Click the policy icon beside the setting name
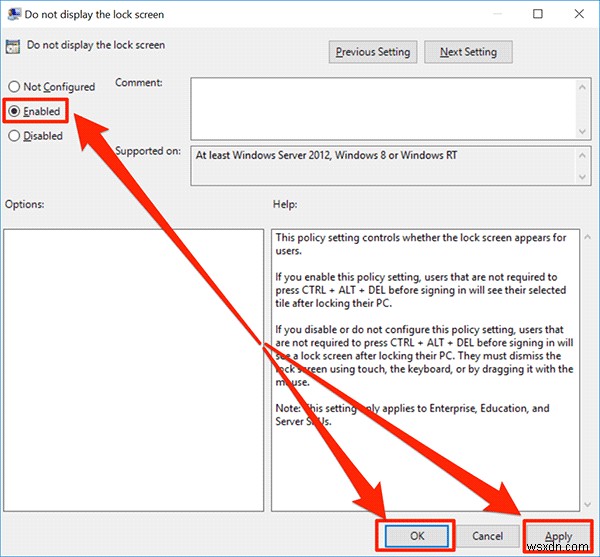Screen dimensions: 600x557 pos(13,46)
